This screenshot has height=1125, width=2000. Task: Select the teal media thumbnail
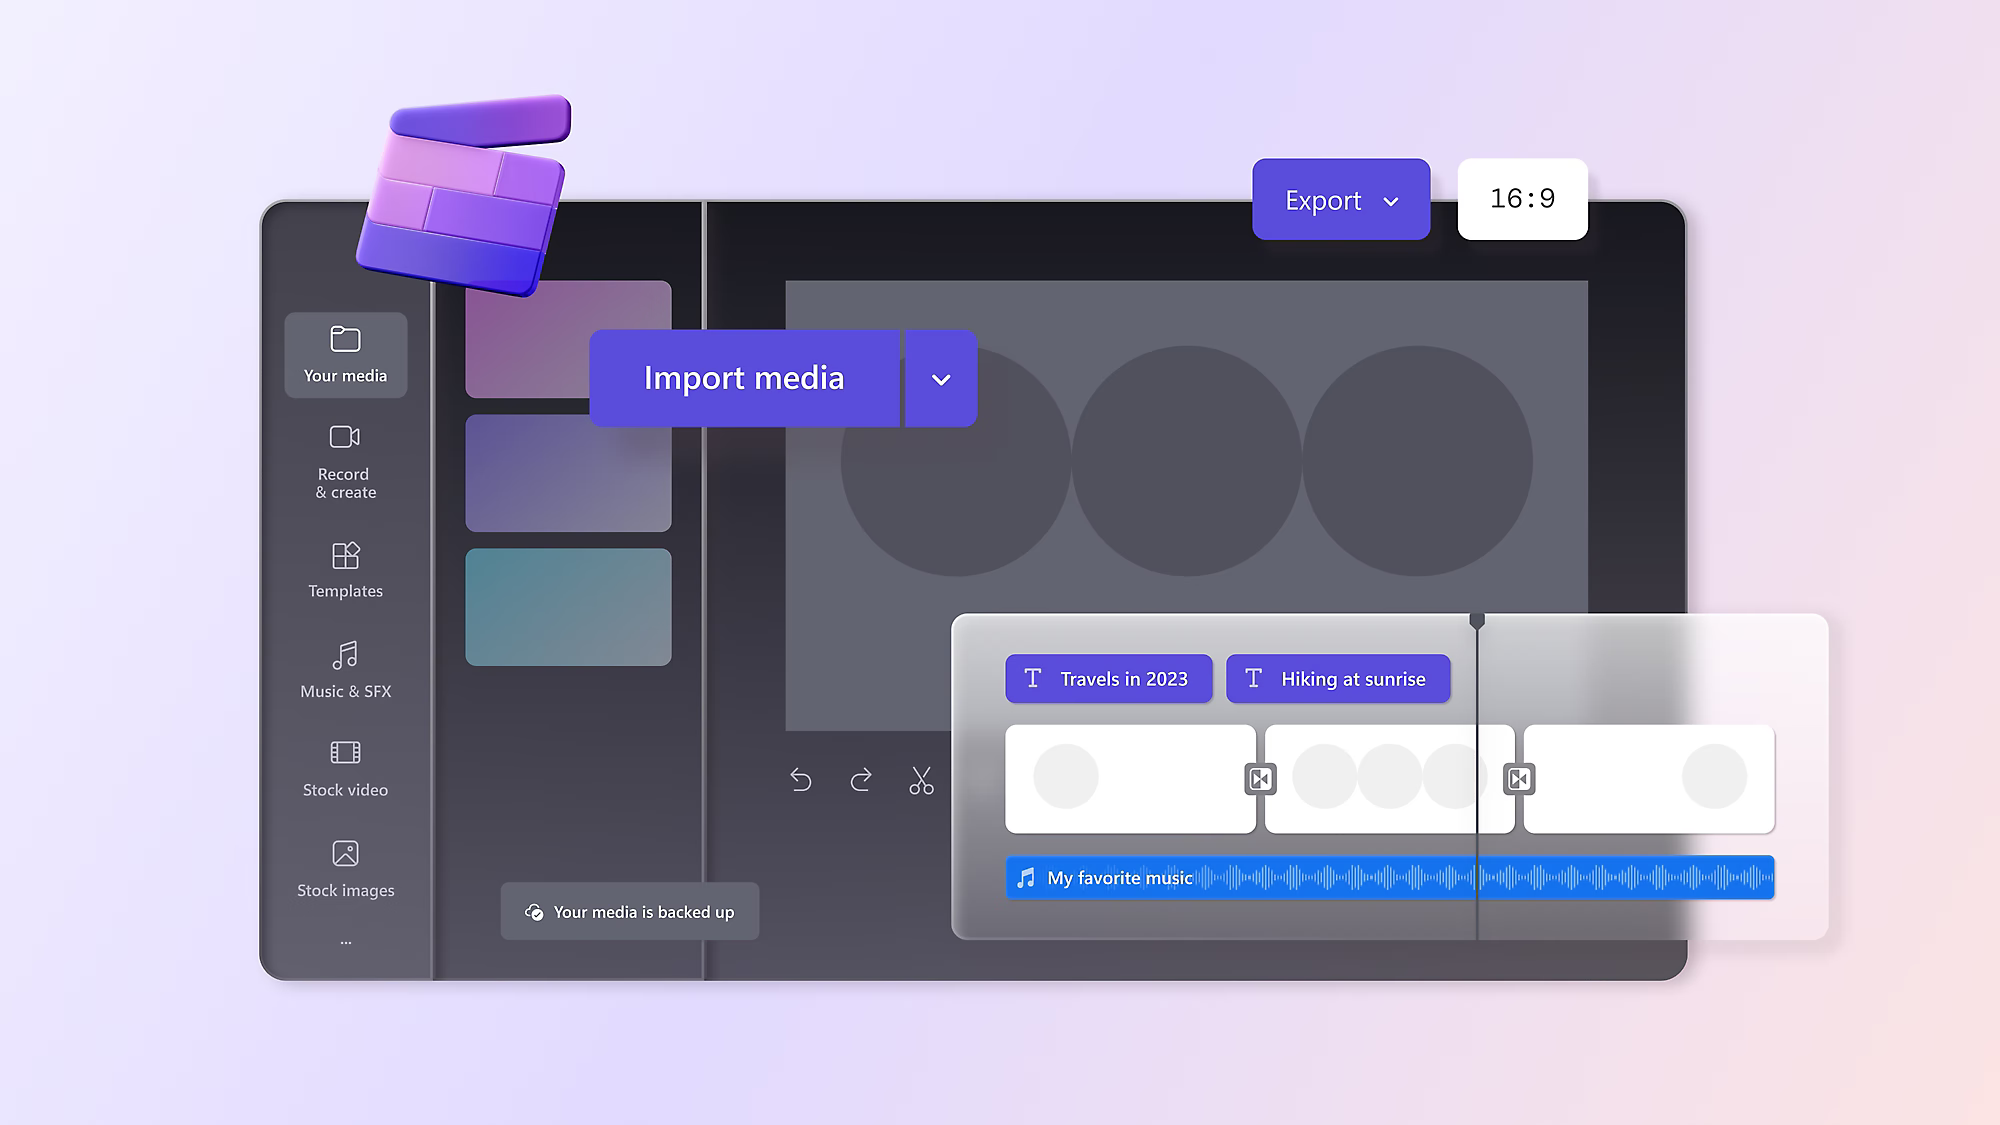pyautogui.click(x=568, y=607)
